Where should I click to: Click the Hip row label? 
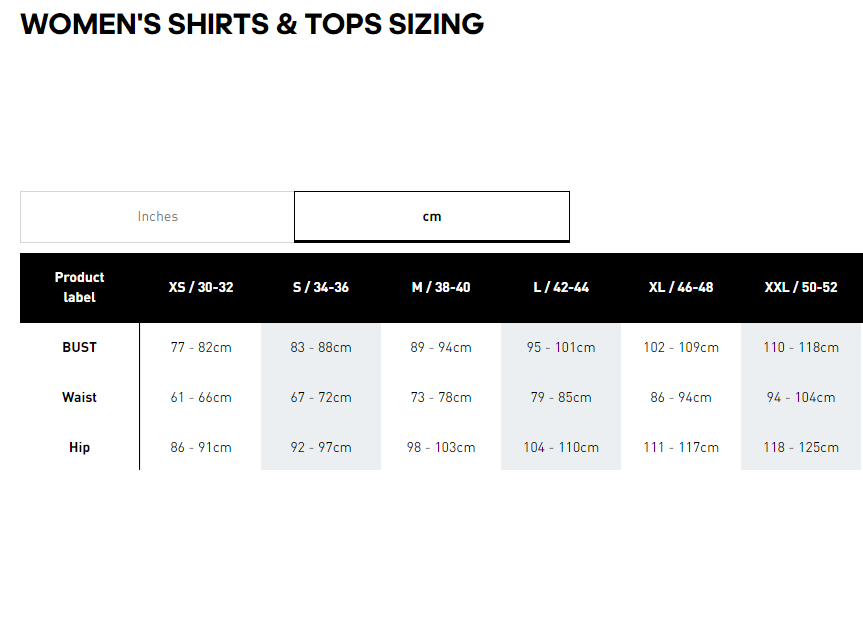point(79,448)
